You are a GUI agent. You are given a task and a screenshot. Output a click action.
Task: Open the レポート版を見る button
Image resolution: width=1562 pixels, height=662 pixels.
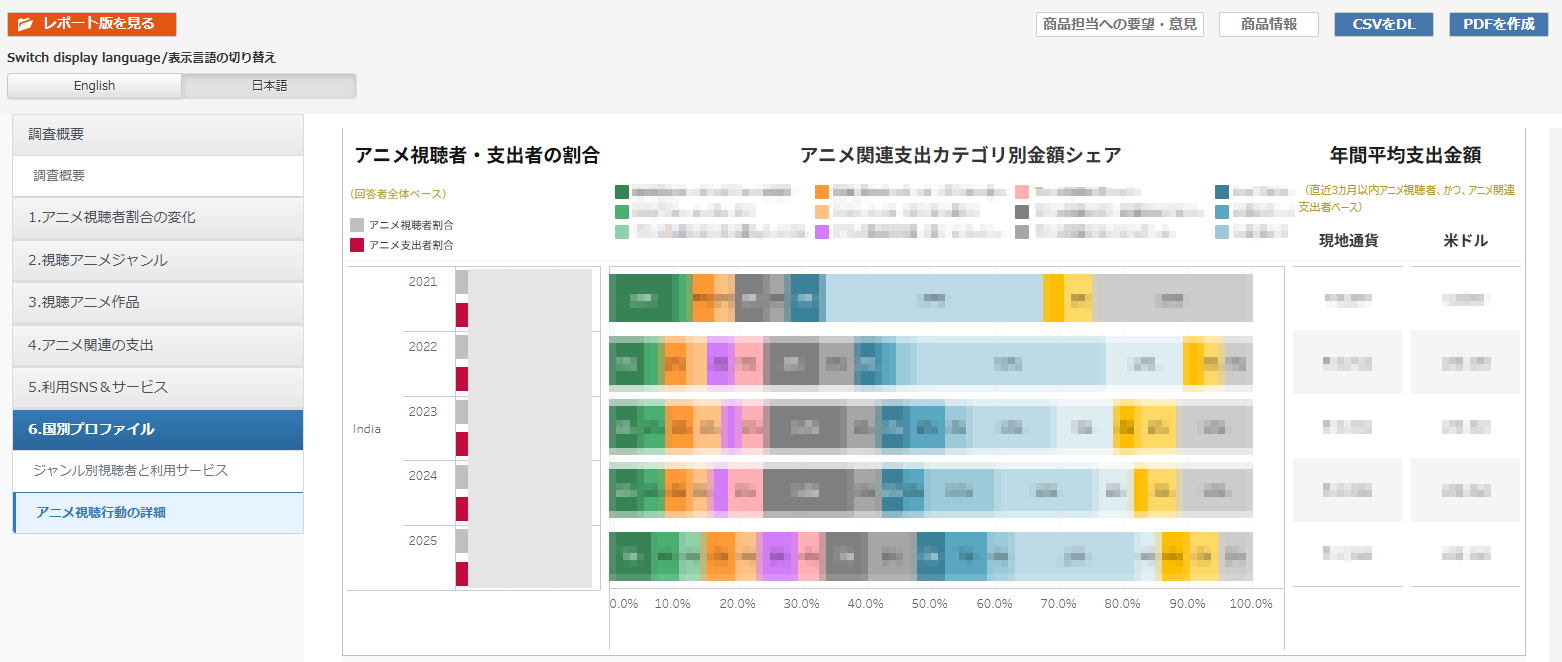click(x=92, y=24)
